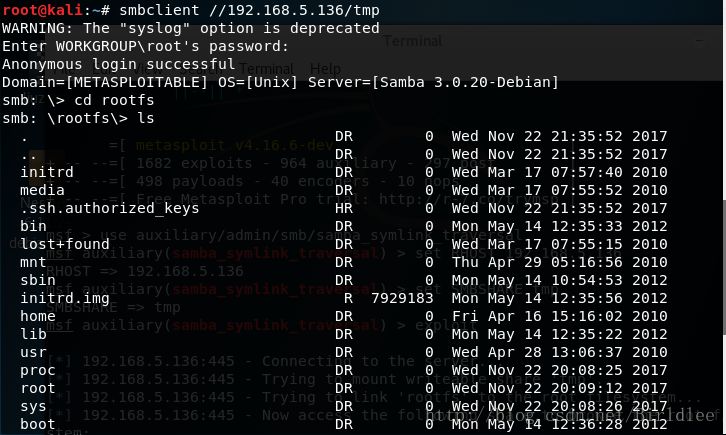Select the media directory entry
Viewport: 726px width, 435px height.
click(x=42, y=190)
